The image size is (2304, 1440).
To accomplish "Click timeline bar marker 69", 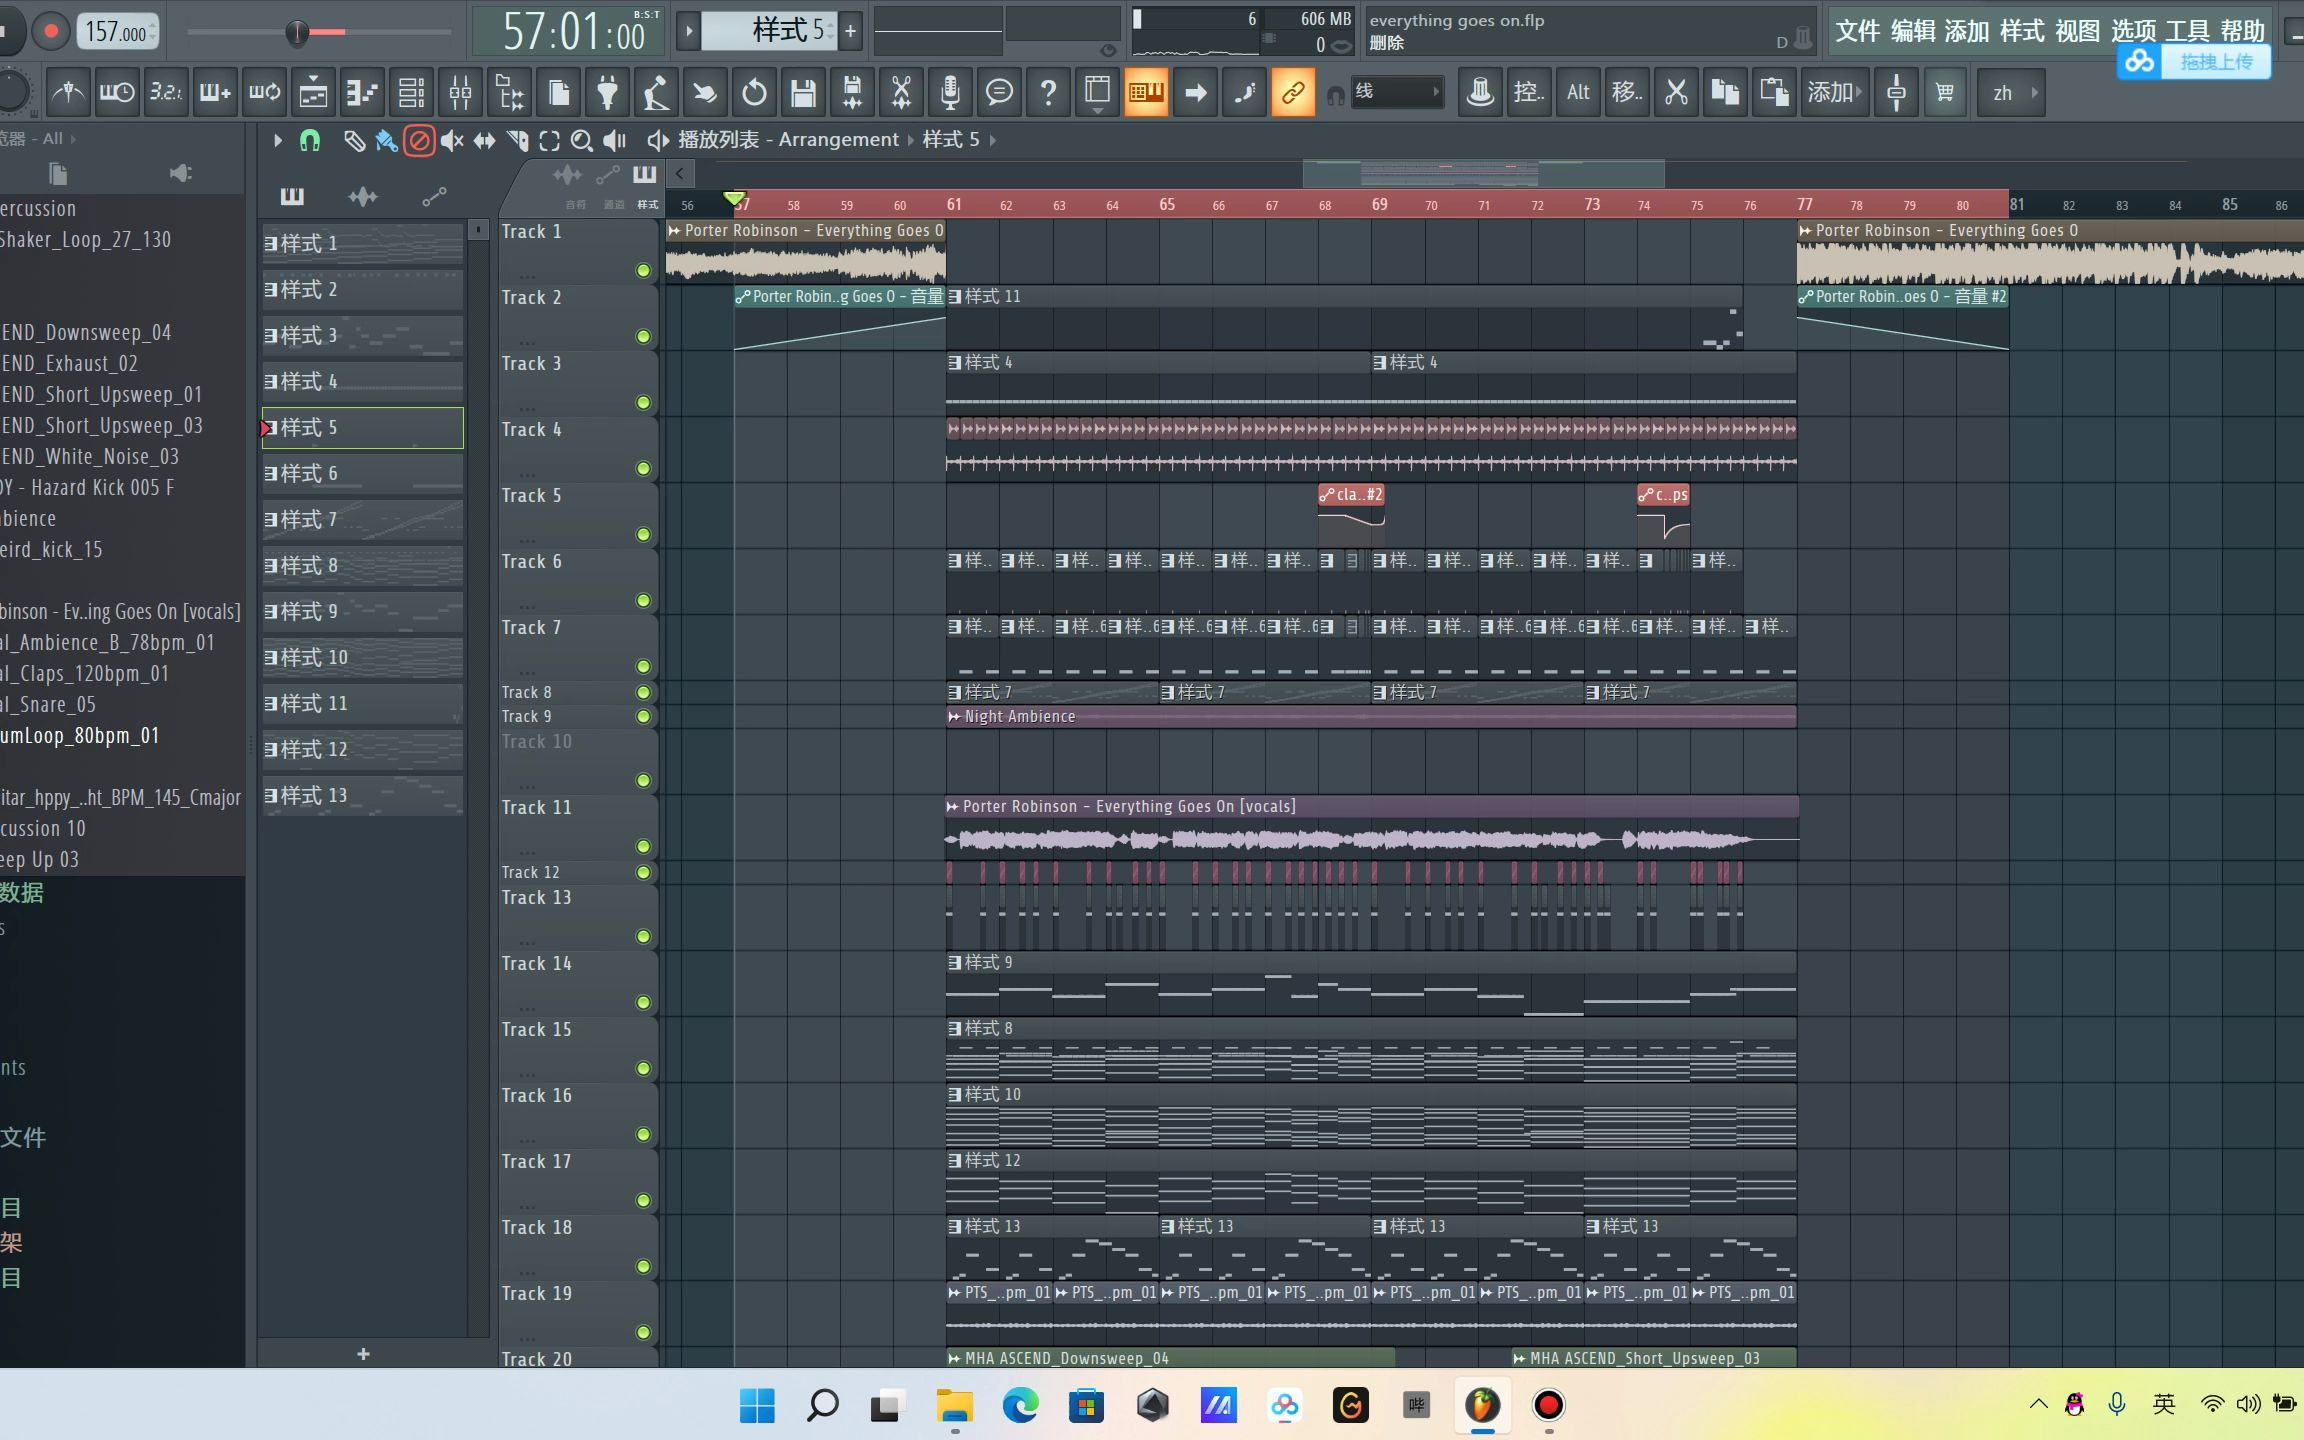I will coord(1379,204).
